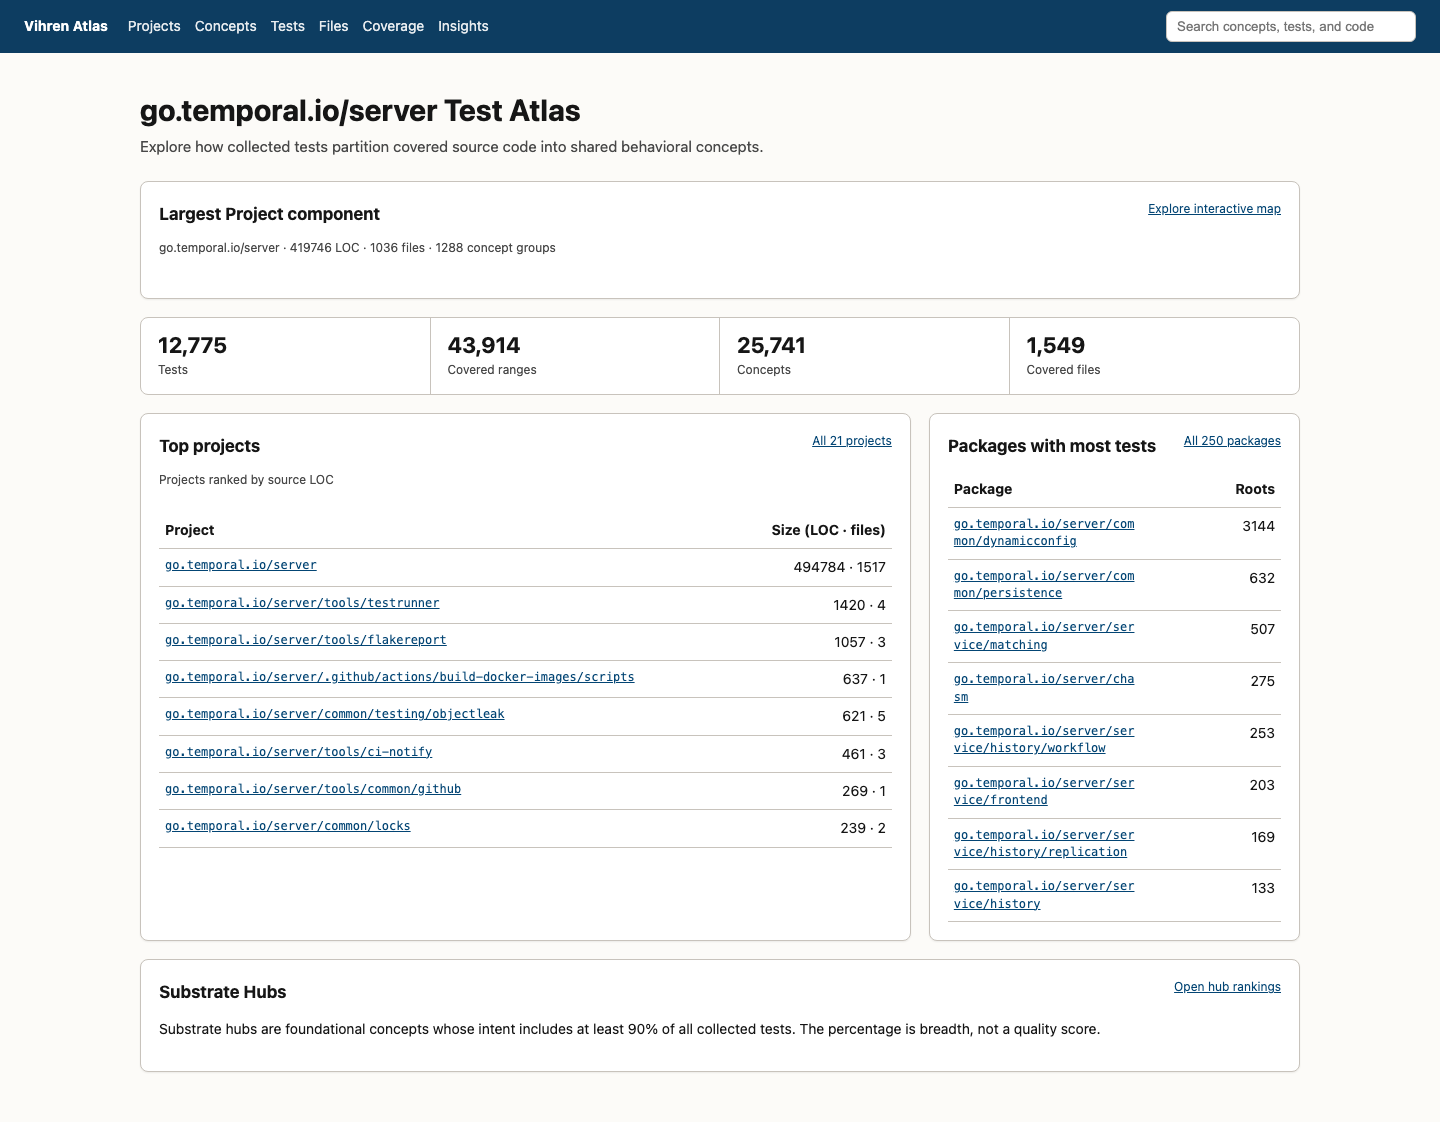Open project tools/testrunner link
This screenshot has width=1440, height=1122.
click(x=302, y=603)
